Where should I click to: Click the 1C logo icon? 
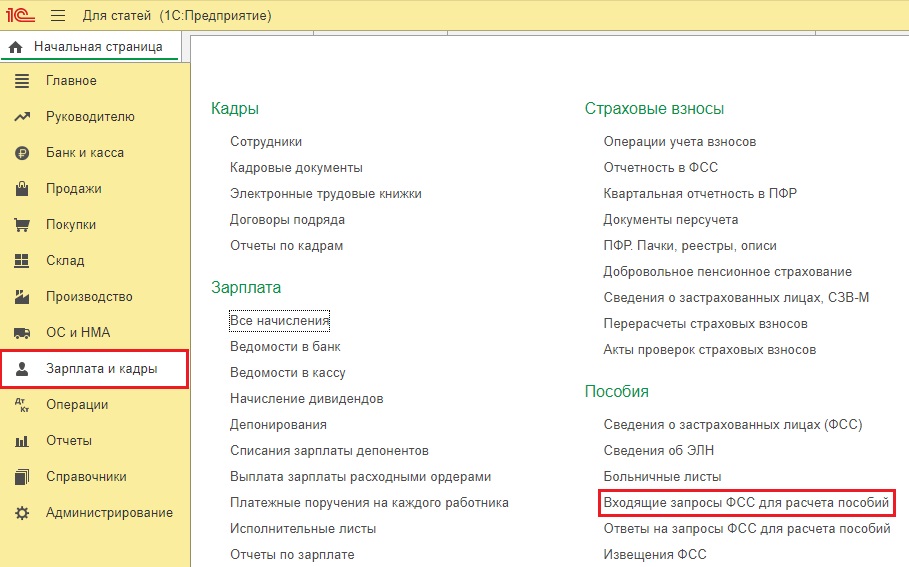[x=20, y=15]
